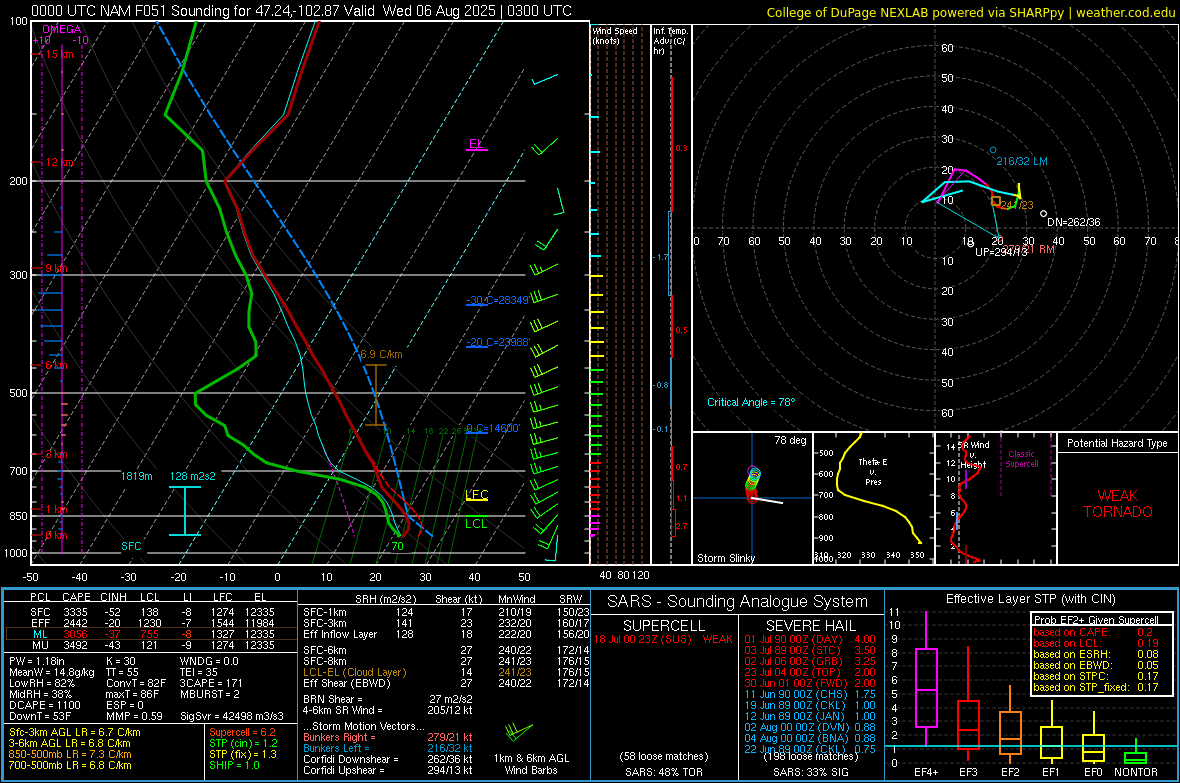This screenshot has width=1180, height=783.
Task: Click the magenta EL label on the skew-T
Action: coord(476,144)
